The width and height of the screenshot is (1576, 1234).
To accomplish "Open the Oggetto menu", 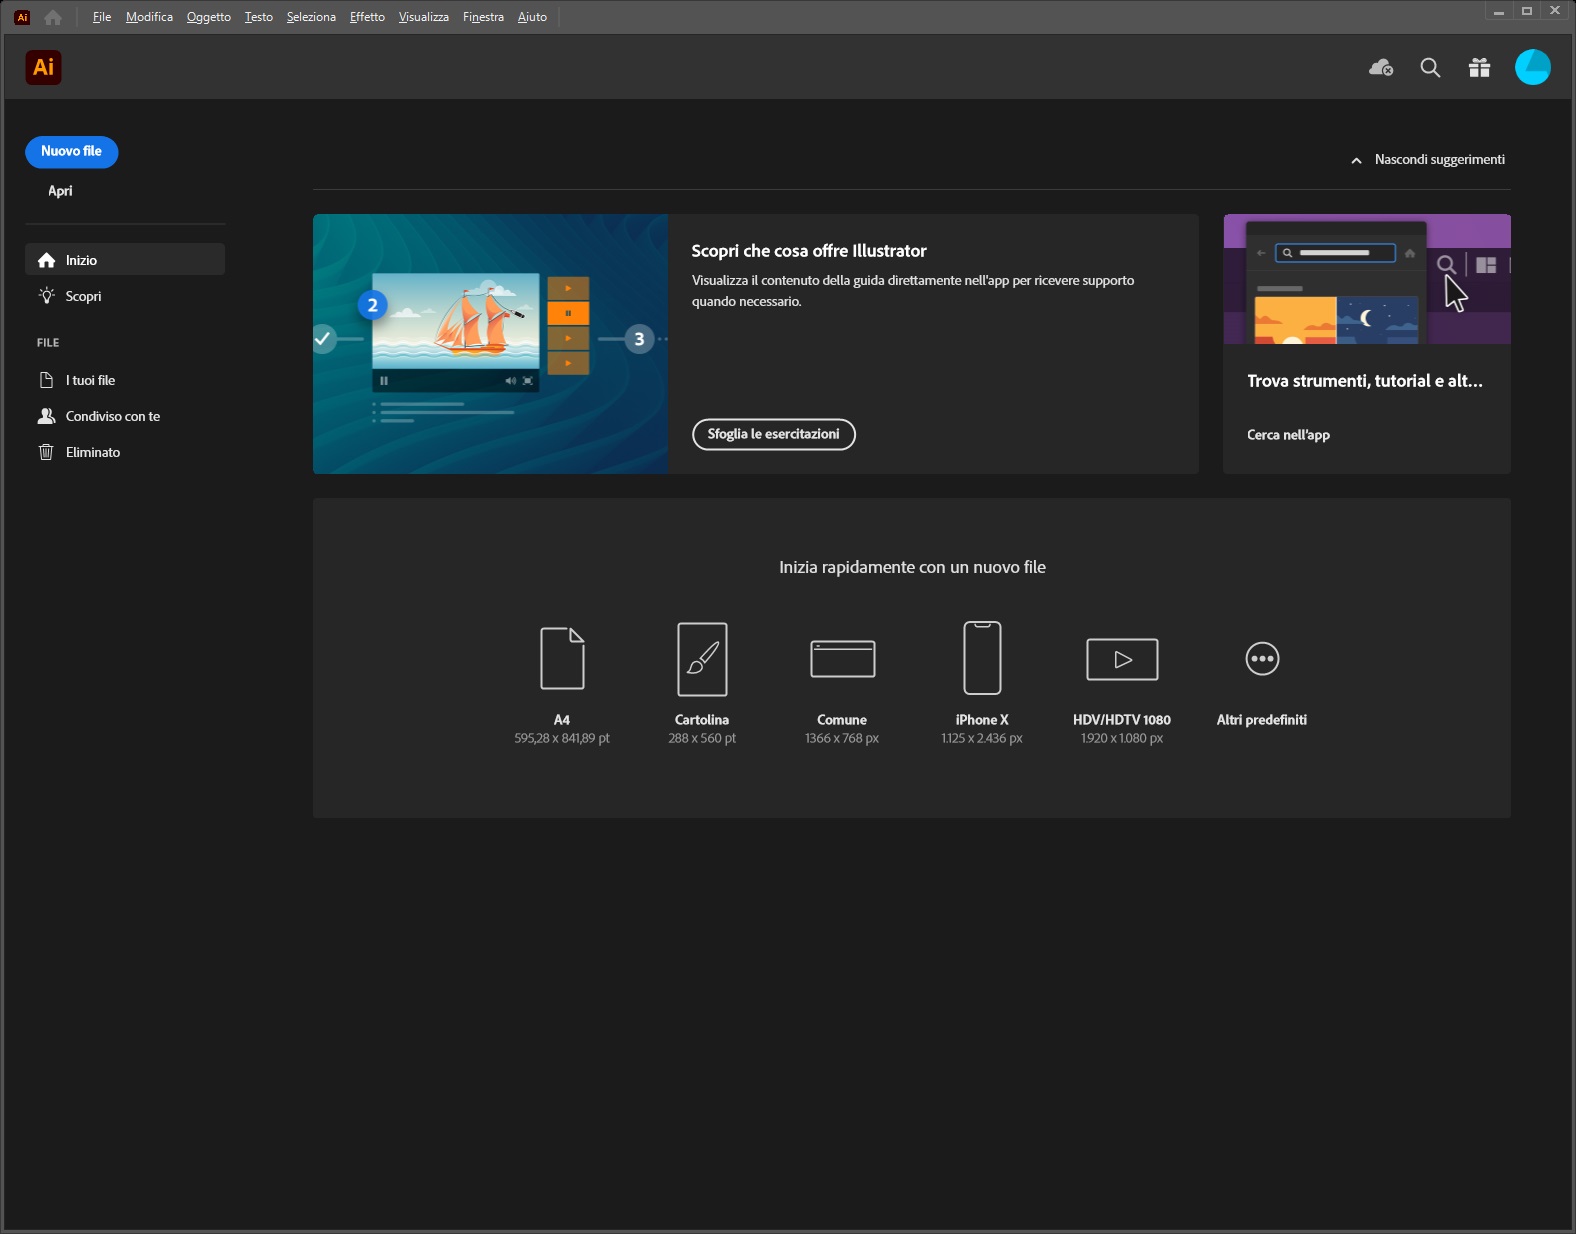I will [208, 17].
